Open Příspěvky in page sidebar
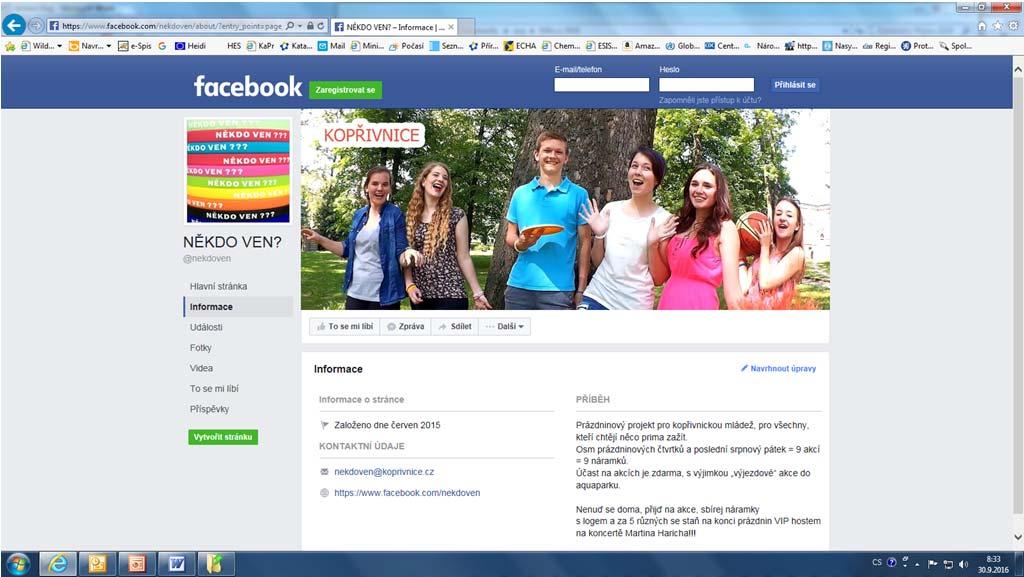Viewport: 1024px width, 577px height. (210, 409)
